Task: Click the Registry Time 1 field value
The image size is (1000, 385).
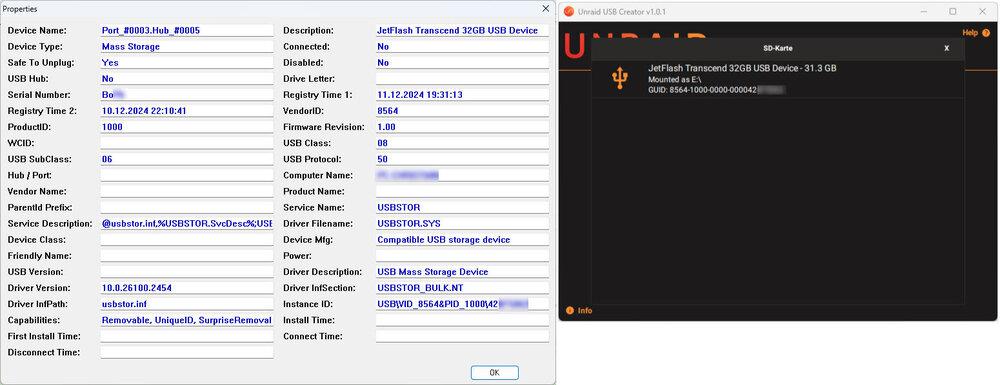Action: tap(462, 95)
